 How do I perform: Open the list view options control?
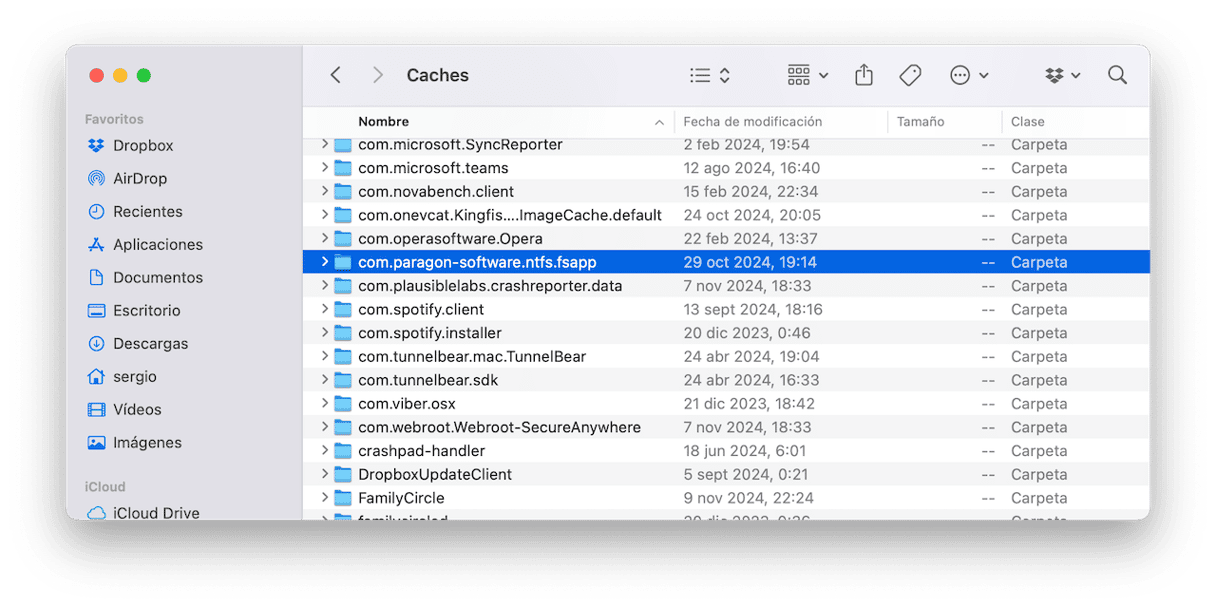710,75
